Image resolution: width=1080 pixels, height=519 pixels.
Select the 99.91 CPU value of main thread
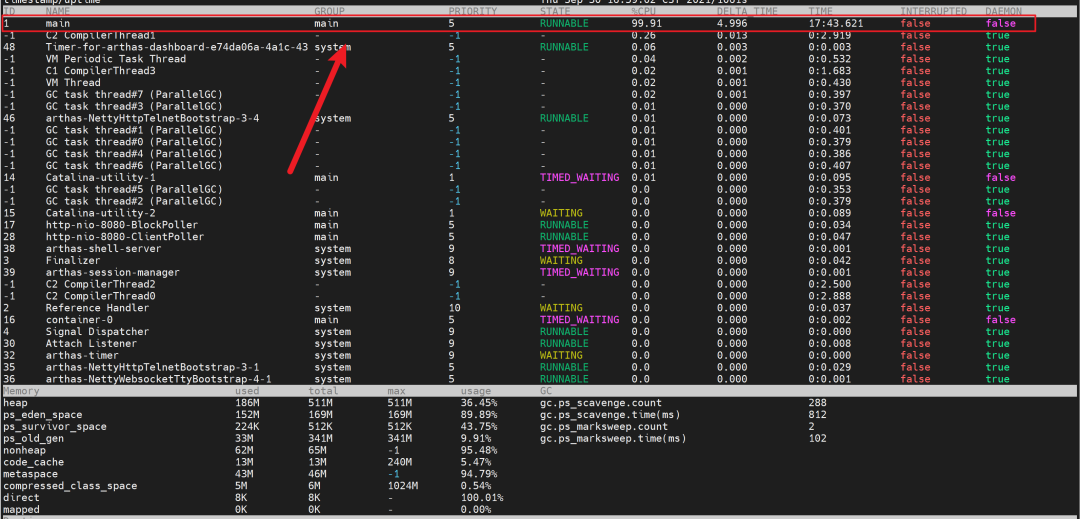tap(647, 23)
